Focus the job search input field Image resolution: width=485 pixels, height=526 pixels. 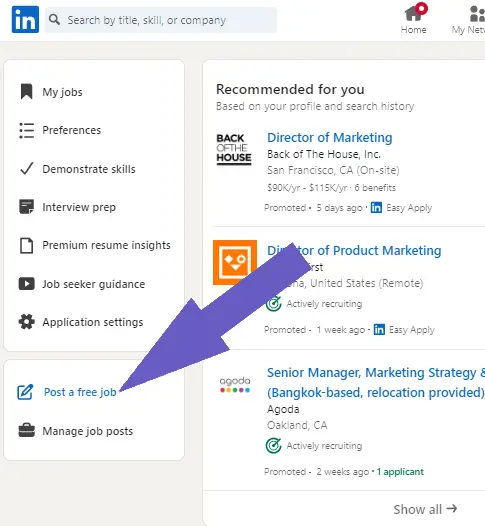click(161, 20)
